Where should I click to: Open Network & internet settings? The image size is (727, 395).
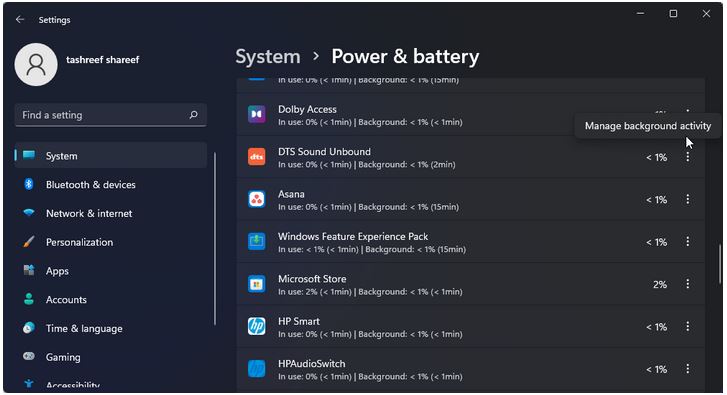click(x=111, y=213)
